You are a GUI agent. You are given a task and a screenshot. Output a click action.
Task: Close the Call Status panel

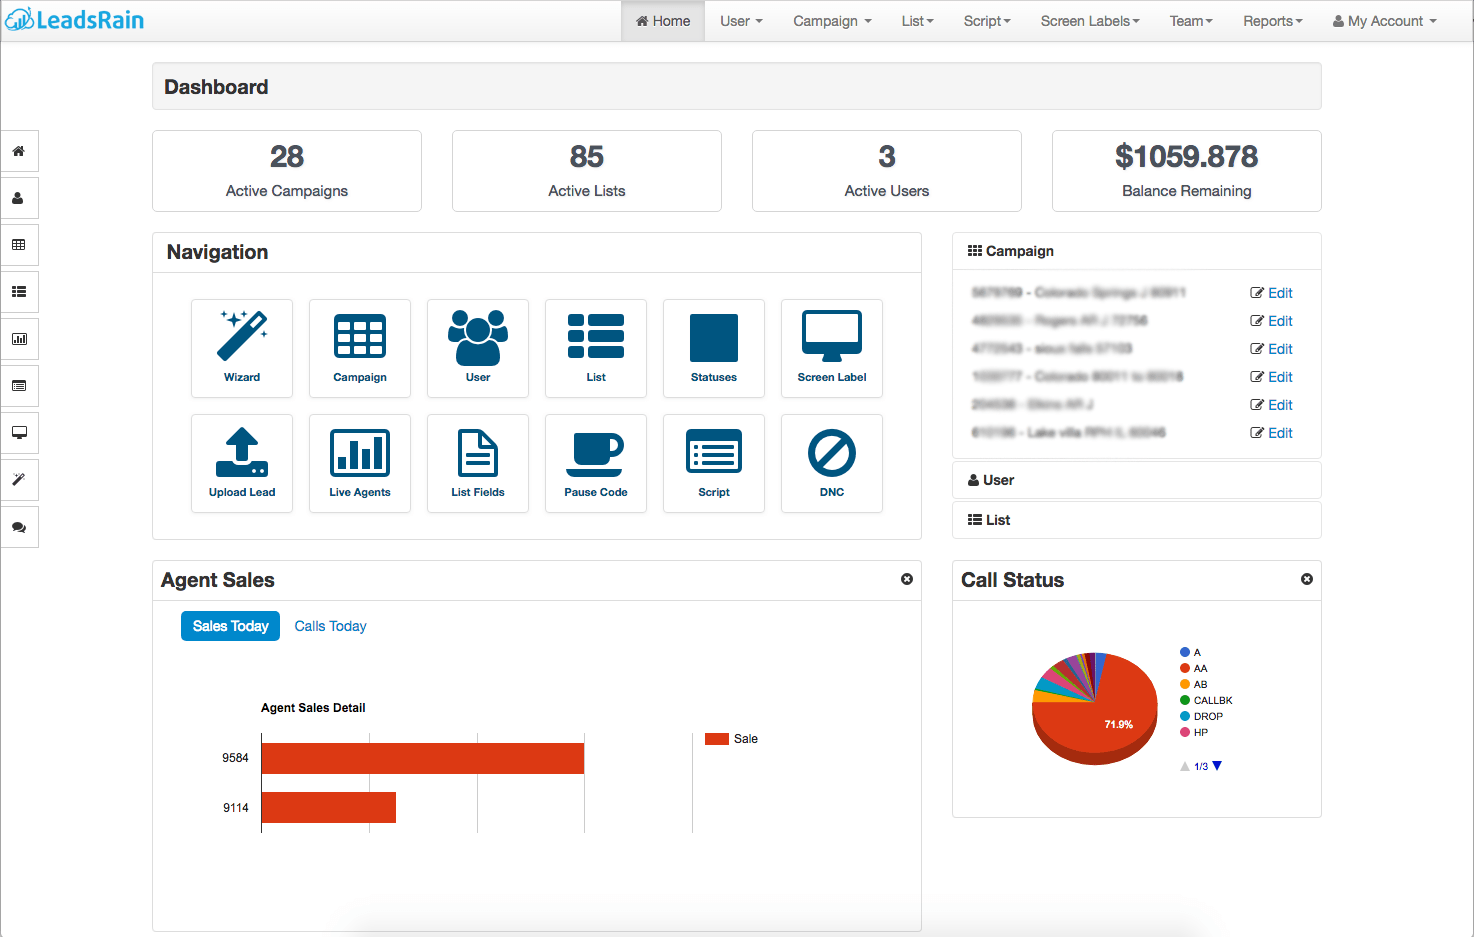pos(1307,579)
